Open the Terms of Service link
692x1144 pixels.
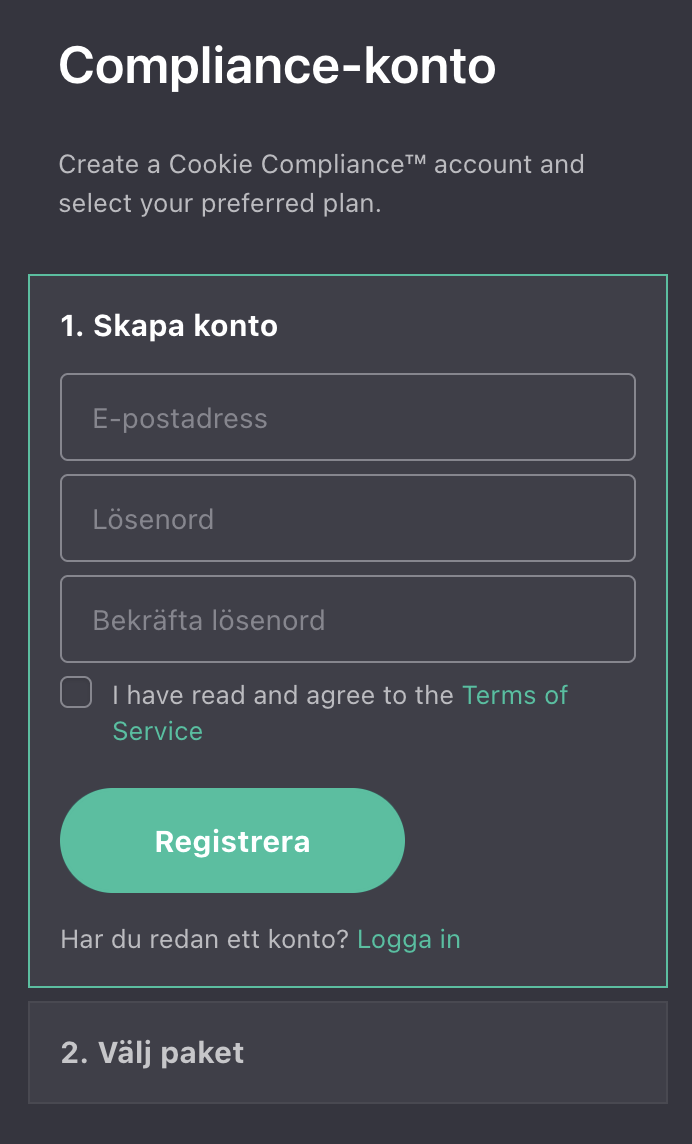tap(514, 695)
